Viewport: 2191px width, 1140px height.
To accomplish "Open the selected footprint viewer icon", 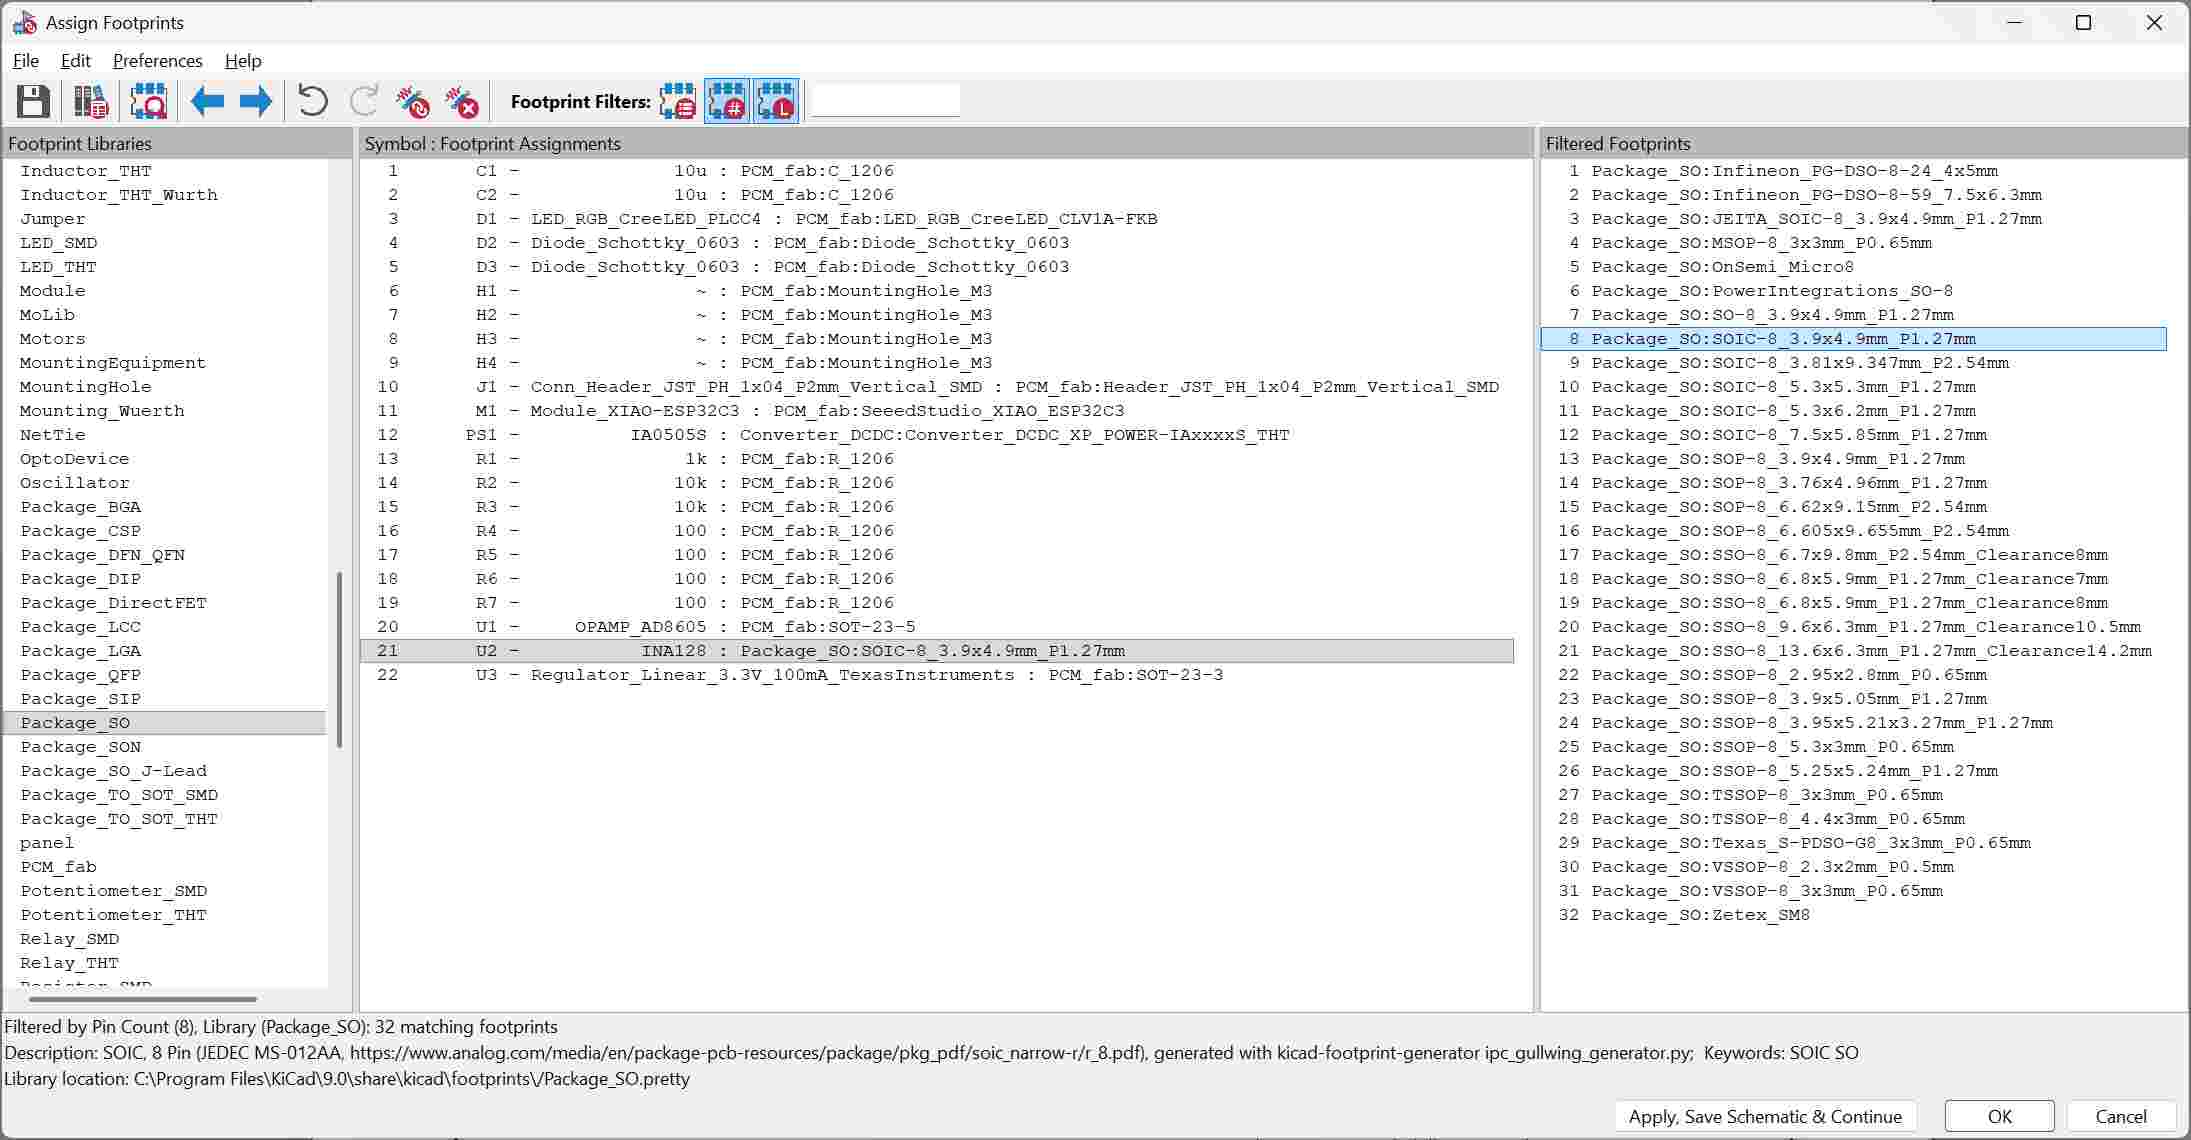I will (149, 102).
